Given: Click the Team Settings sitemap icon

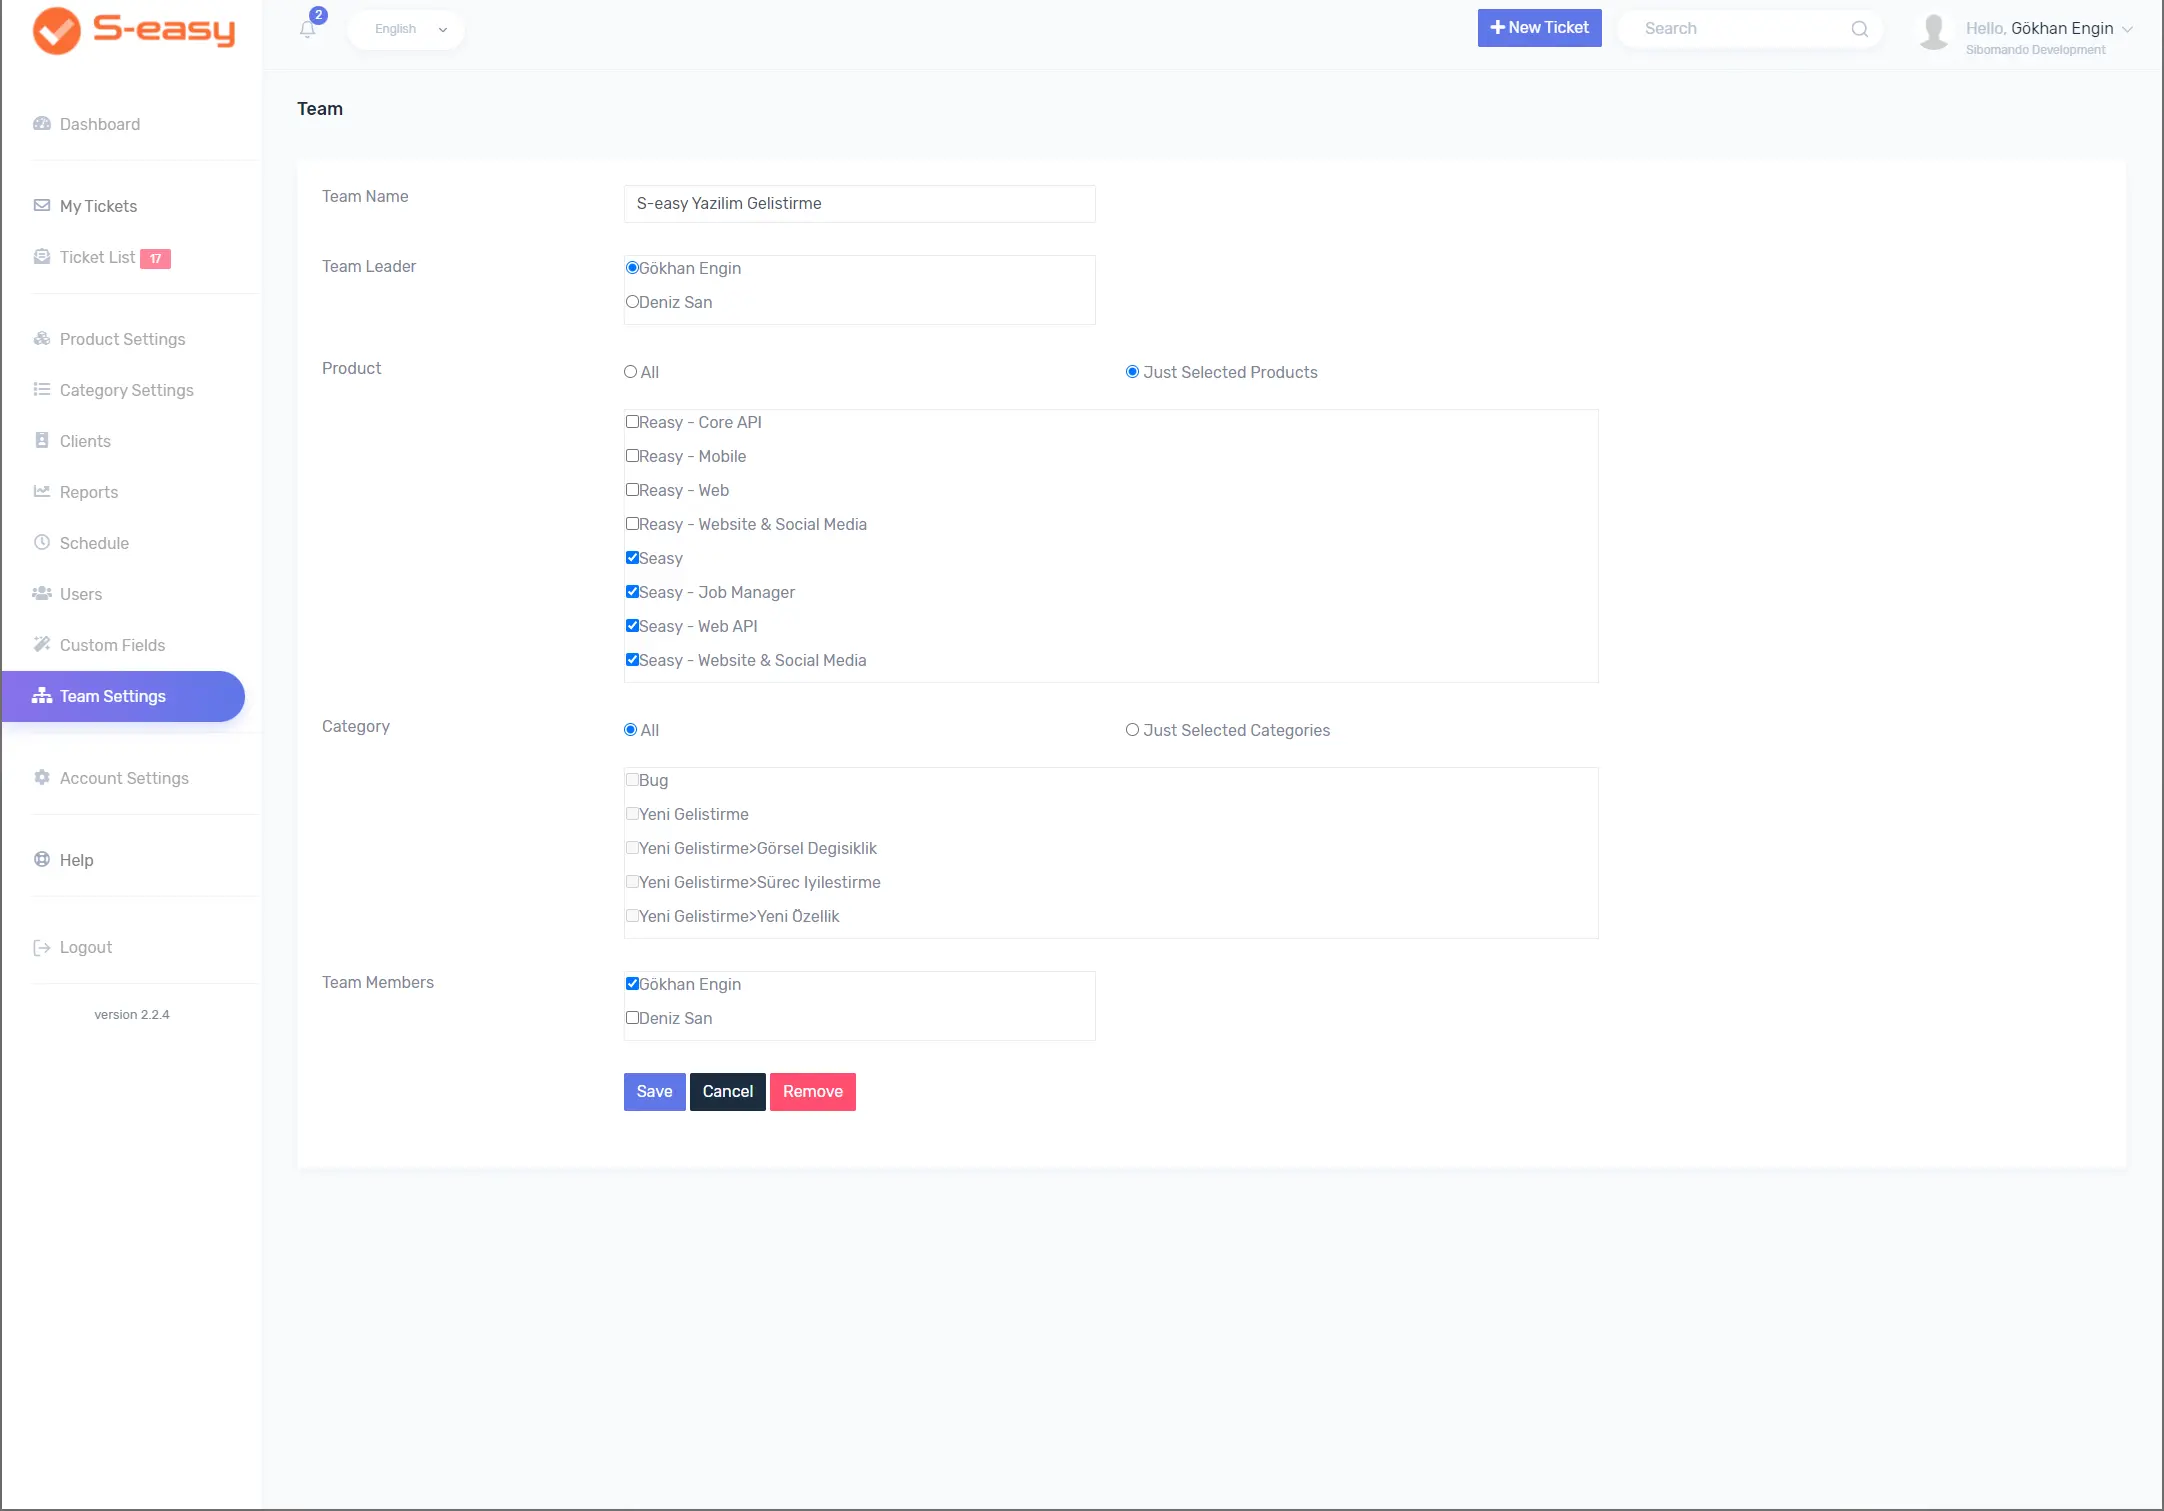Looking at the screenshot, I should click(x=42, y=696).
